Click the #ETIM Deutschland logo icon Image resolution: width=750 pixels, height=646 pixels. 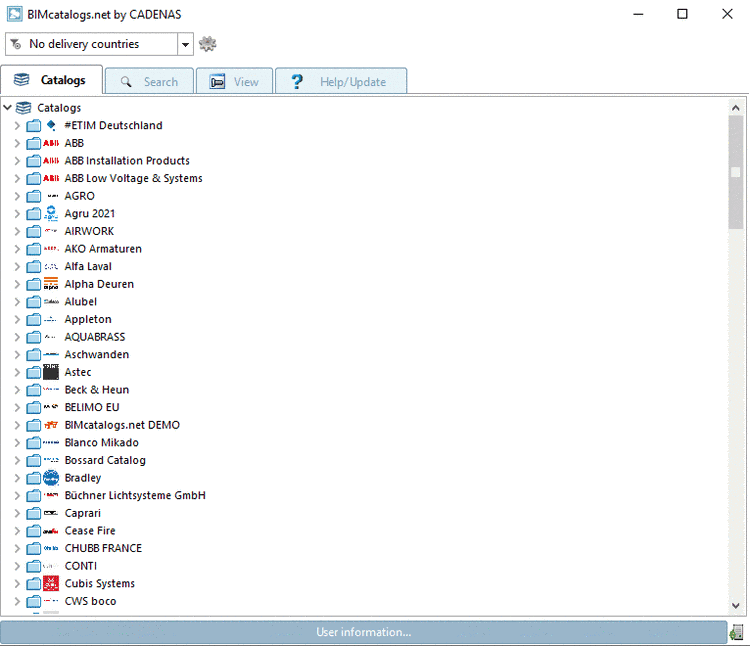coord(51,125)
